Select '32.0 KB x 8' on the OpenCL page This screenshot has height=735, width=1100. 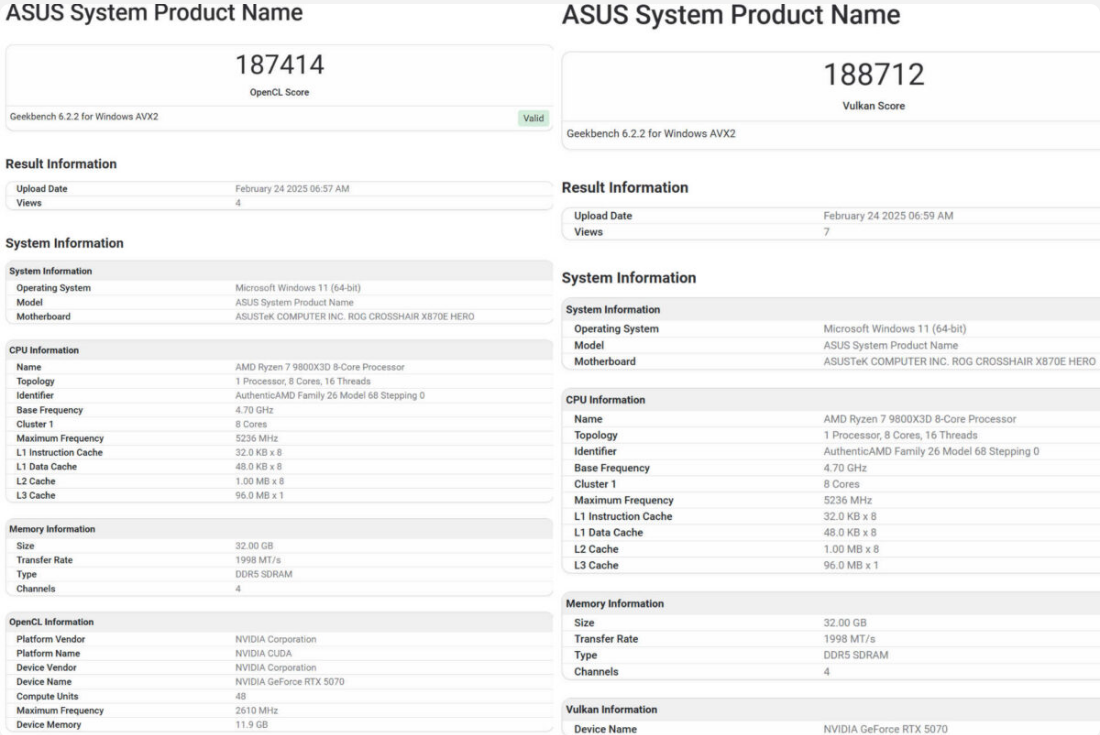258,452
